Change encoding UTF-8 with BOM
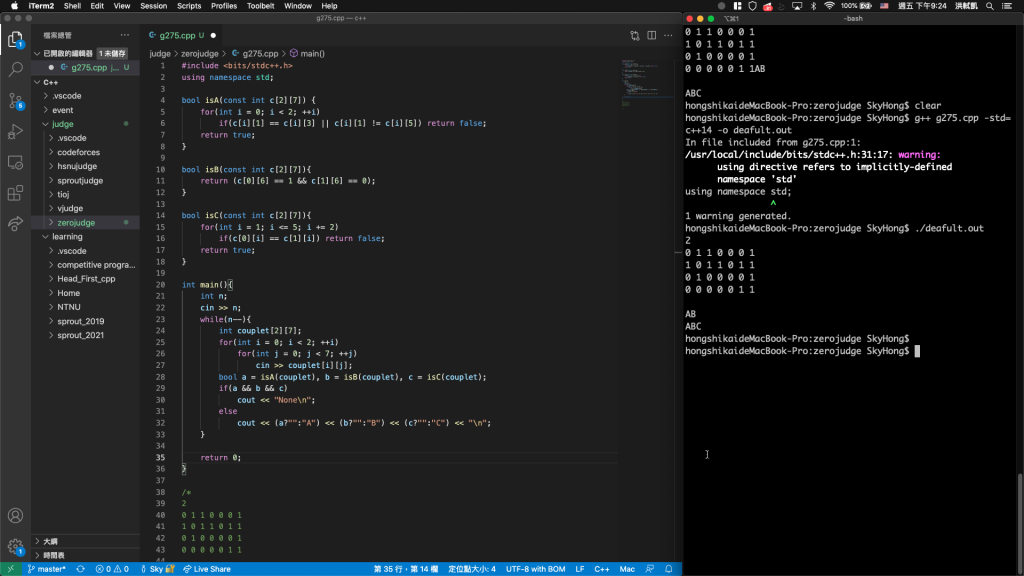The width and height of the screenshot is (1024, 576). (x=536, y=569)
